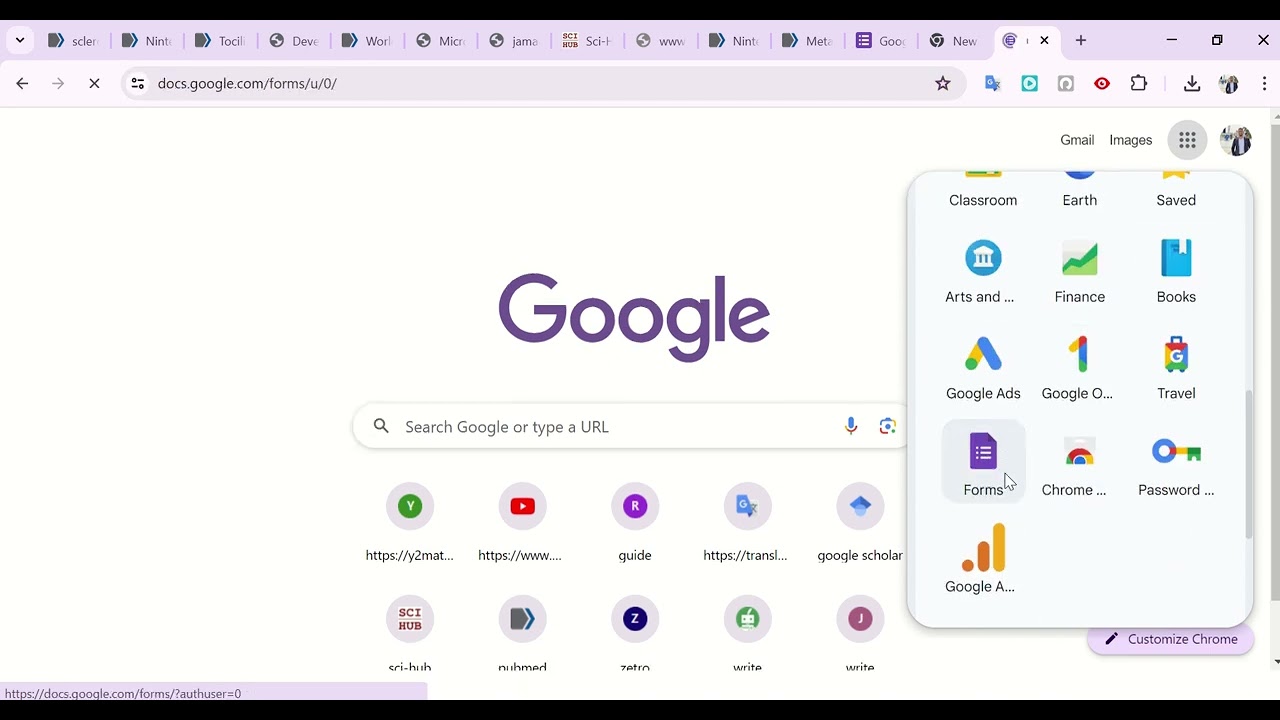Screen dimensions: 1280x720
Task: Open Password Manager app
Action: click(1176, 465)
